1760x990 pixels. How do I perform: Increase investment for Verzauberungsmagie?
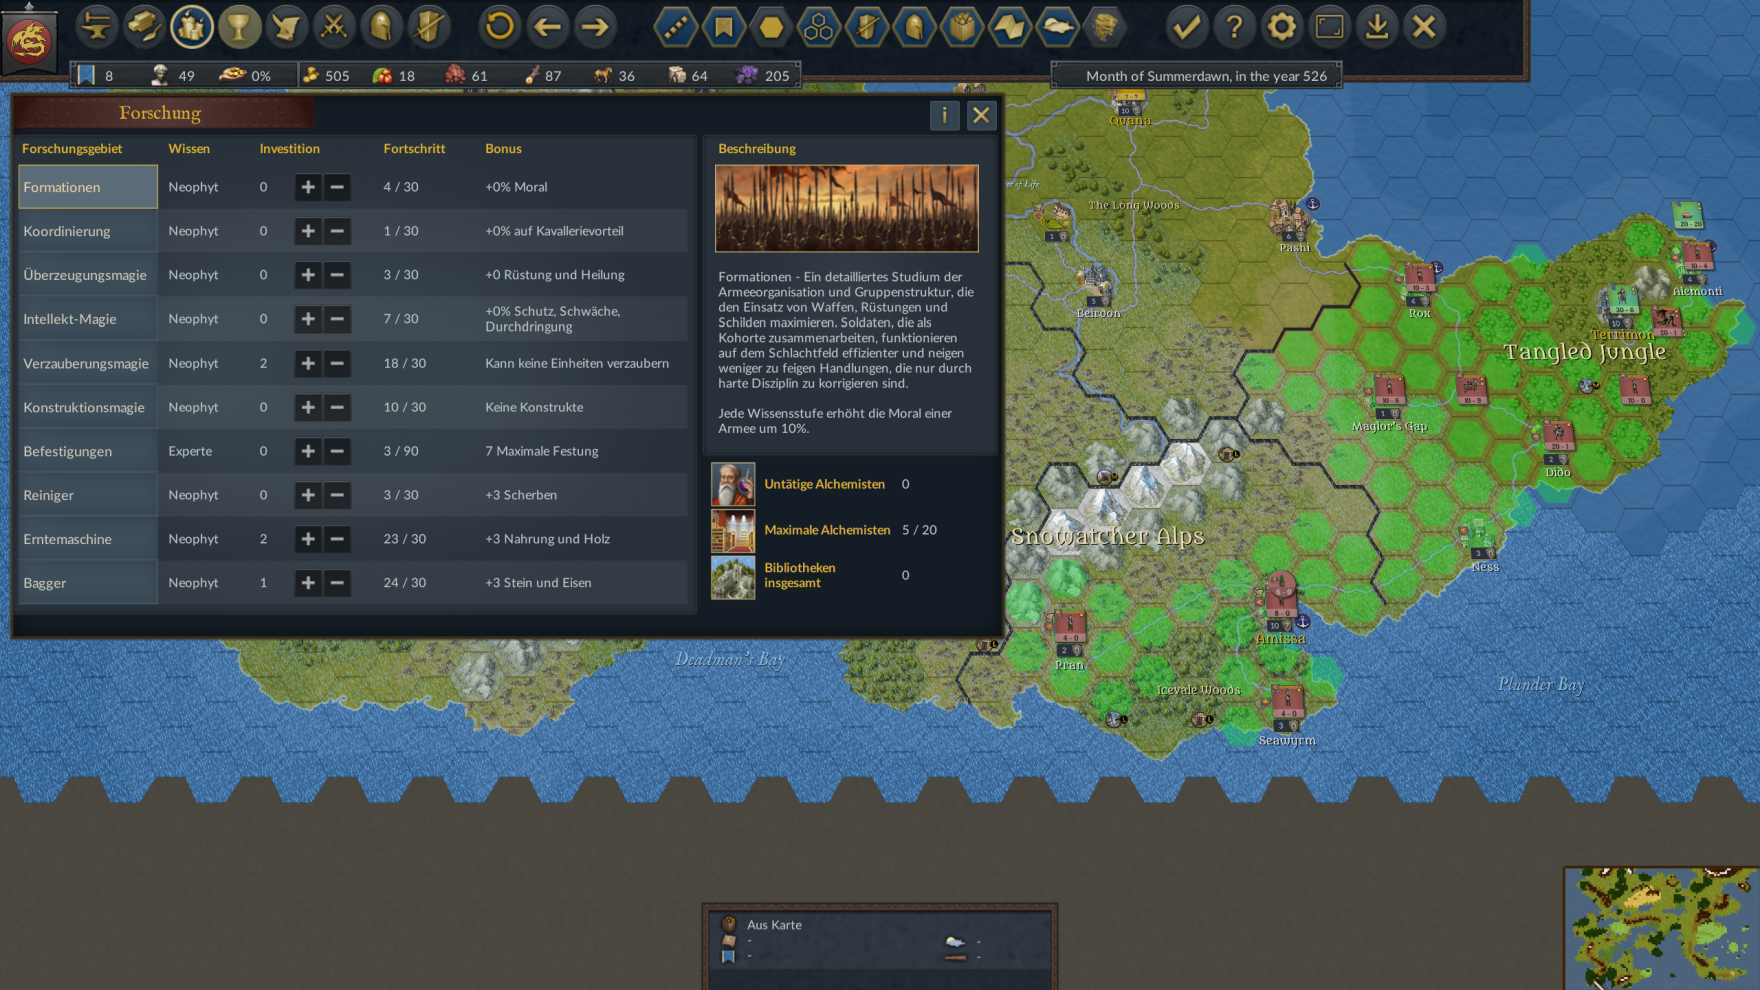(308, 363)
